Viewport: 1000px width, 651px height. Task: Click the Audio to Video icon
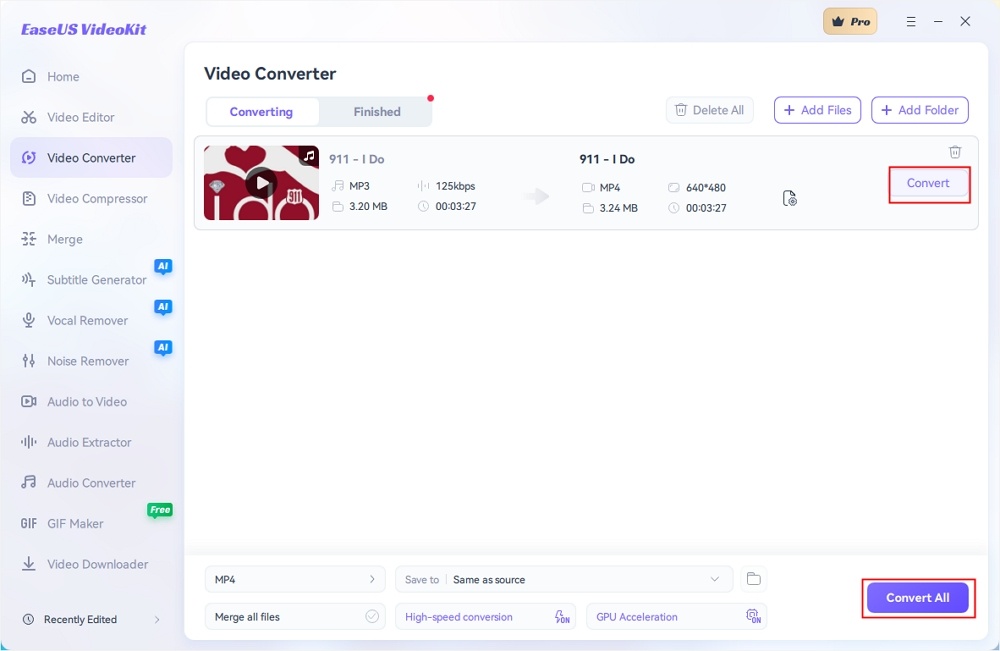29,402
